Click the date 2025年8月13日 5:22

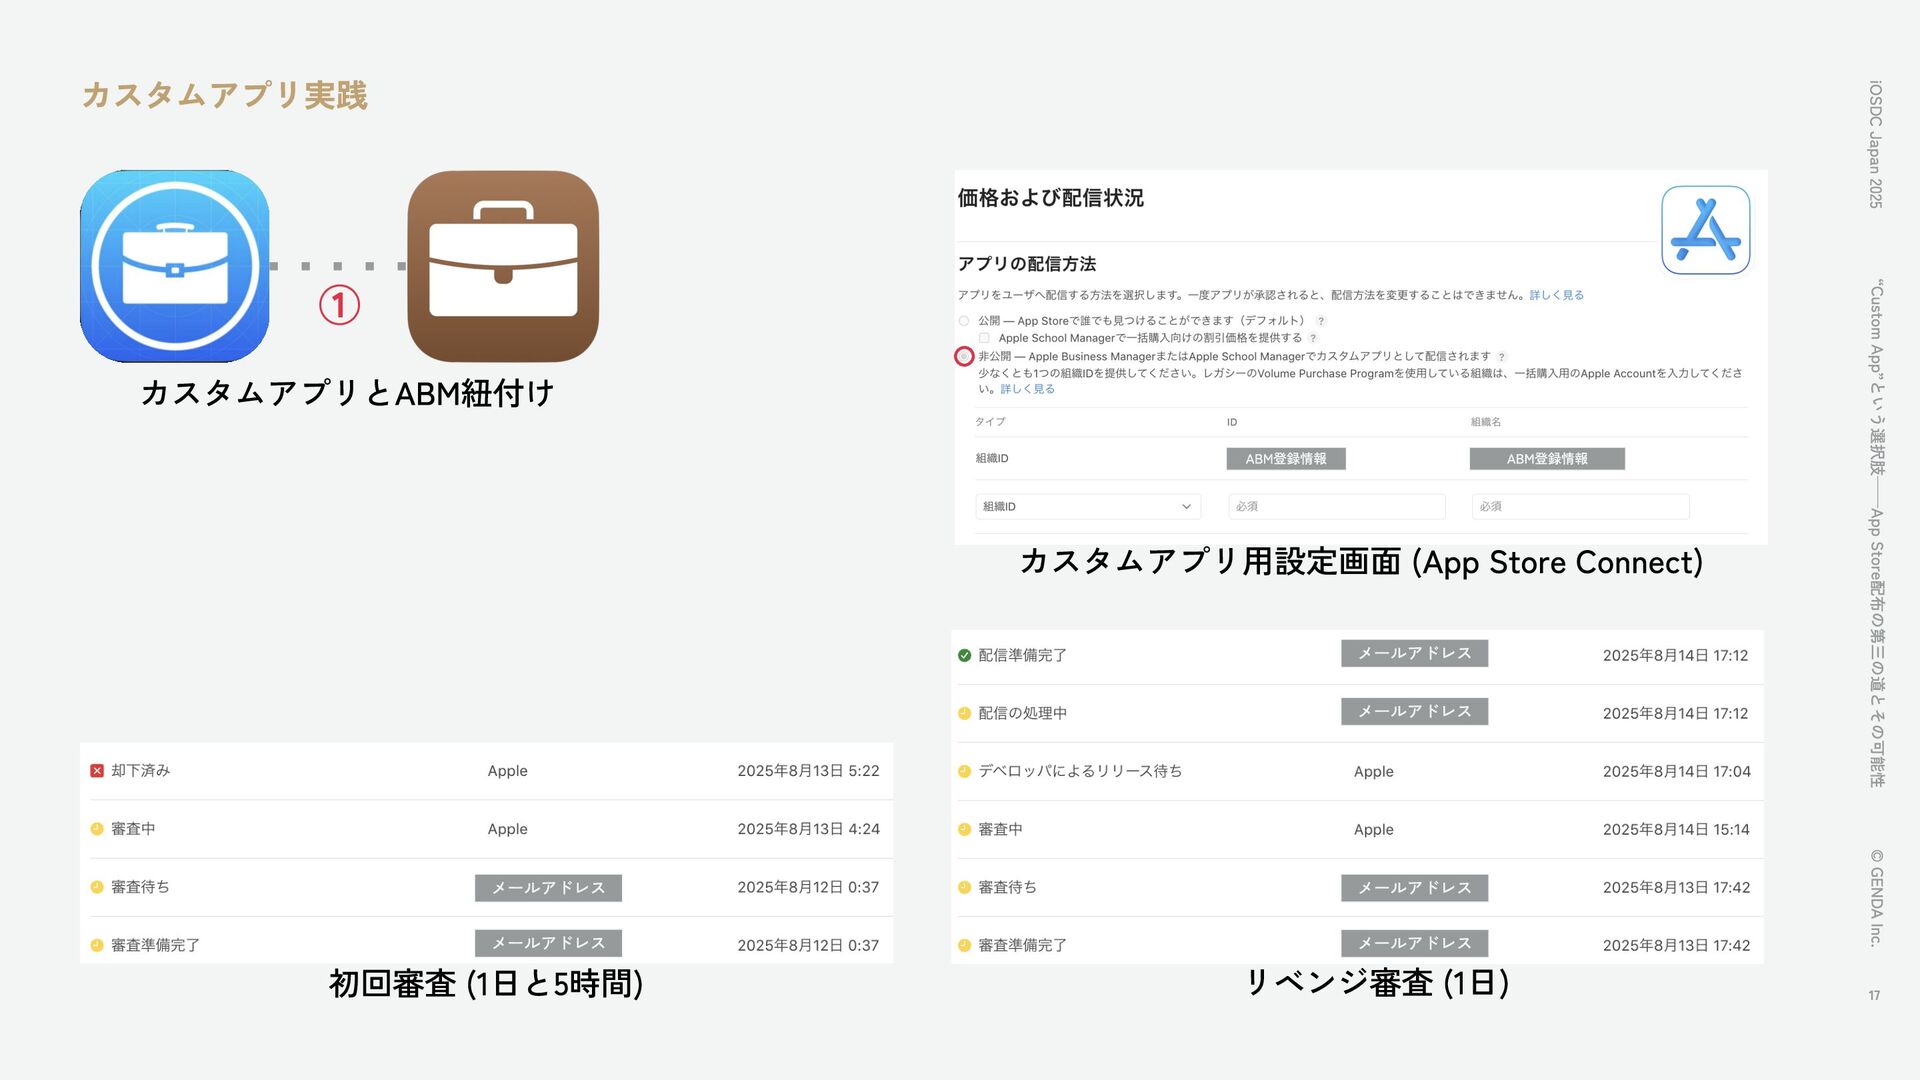[808, 771]
